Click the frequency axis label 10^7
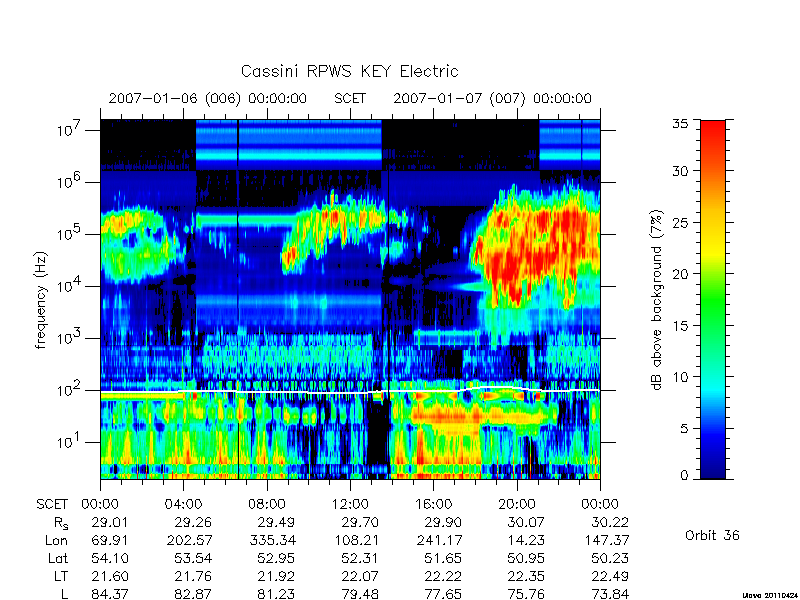The width and height of the screenshot is (800, 600). 69,130
